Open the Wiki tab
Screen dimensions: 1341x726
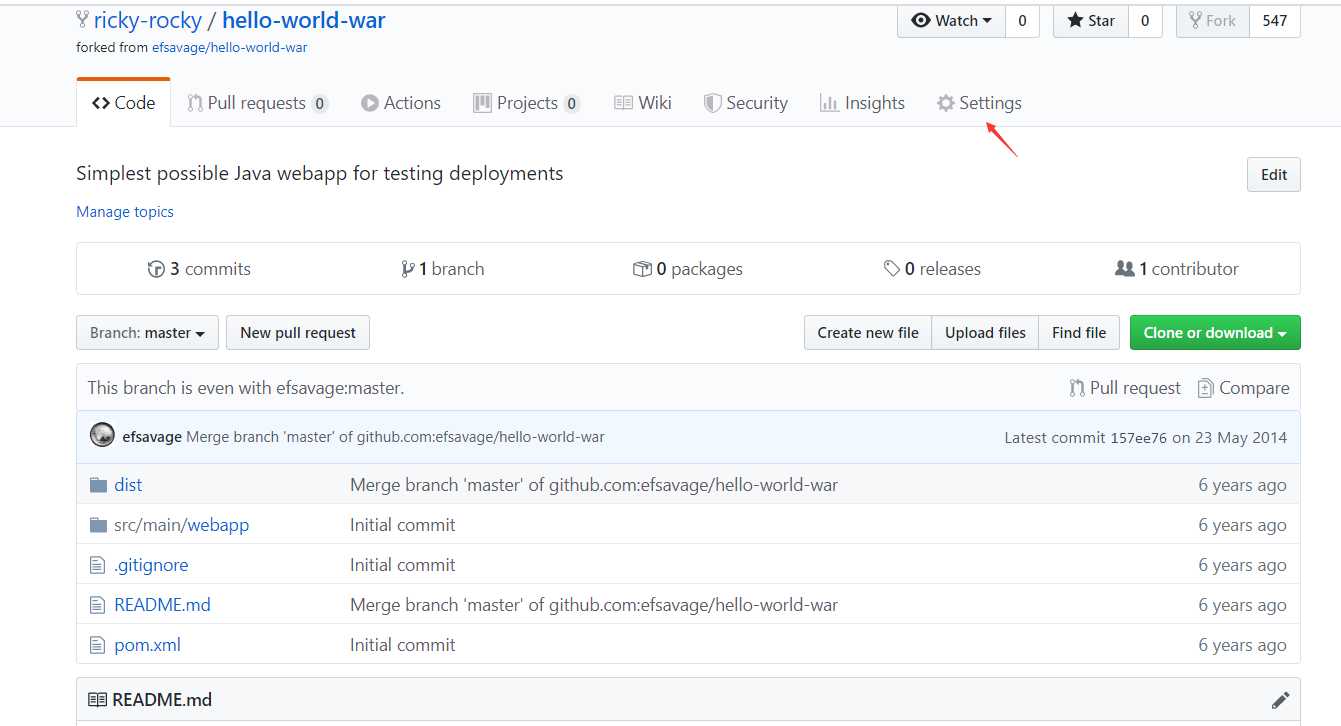[x=643, y=103]
